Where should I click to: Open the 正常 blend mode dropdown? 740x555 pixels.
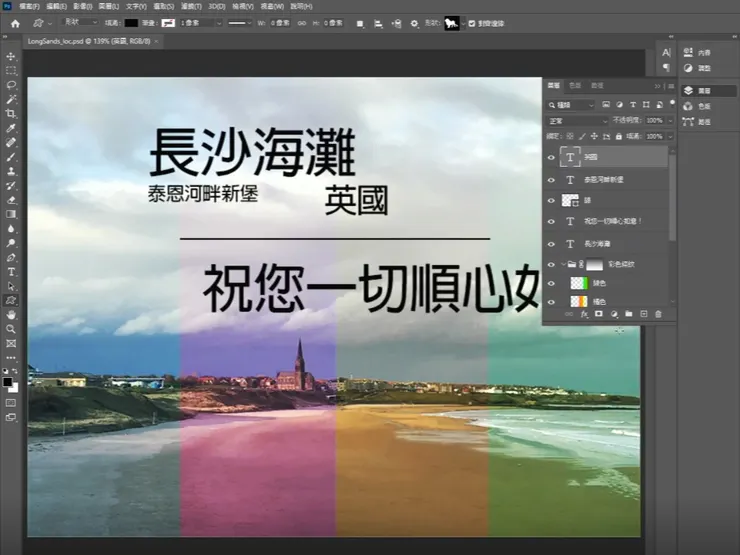click(578, 121)
